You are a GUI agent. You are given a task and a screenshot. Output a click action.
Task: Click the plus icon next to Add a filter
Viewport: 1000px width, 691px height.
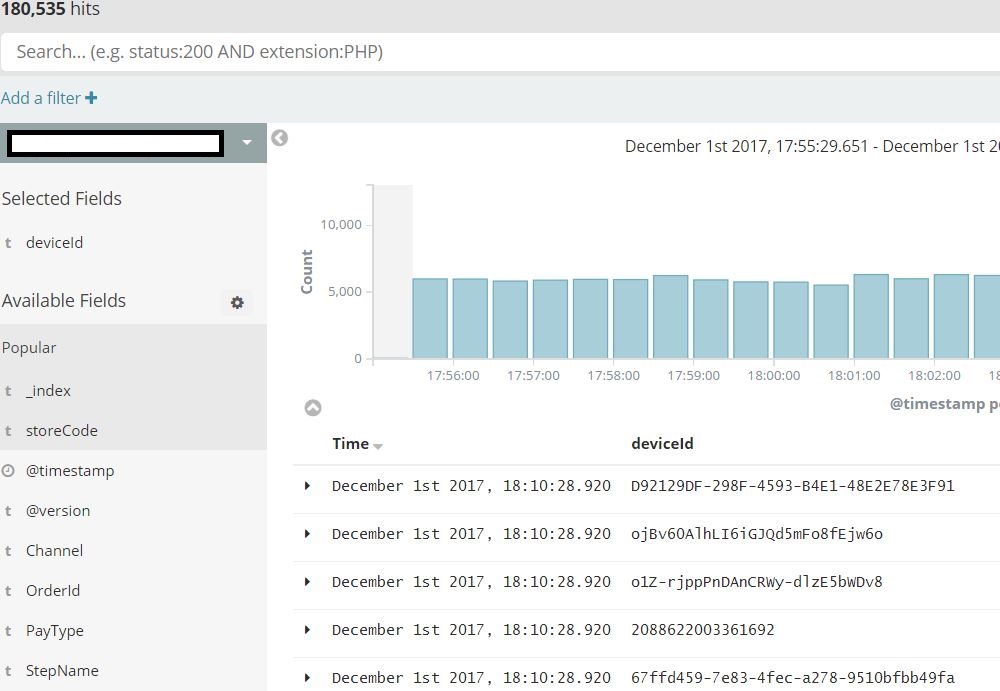(91, 98)
